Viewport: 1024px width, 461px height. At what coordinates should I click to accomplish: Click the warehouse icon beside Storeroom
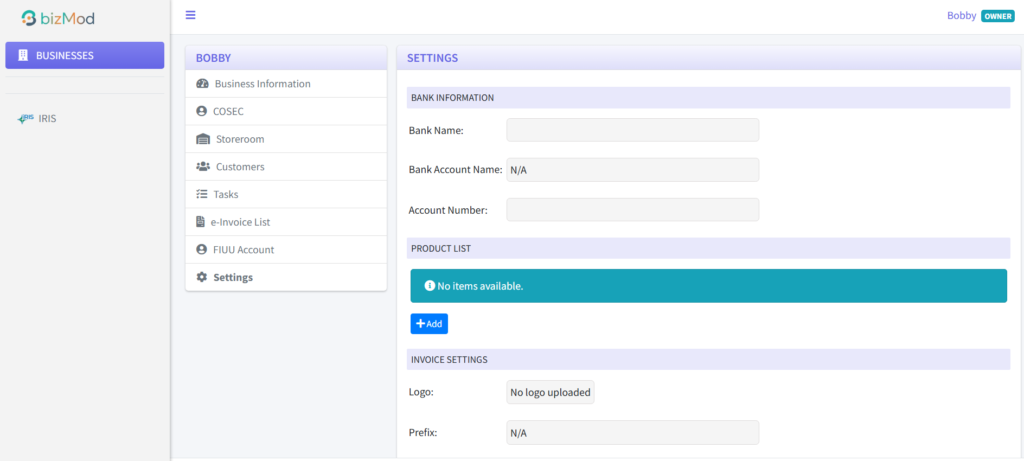coord(203,139)
